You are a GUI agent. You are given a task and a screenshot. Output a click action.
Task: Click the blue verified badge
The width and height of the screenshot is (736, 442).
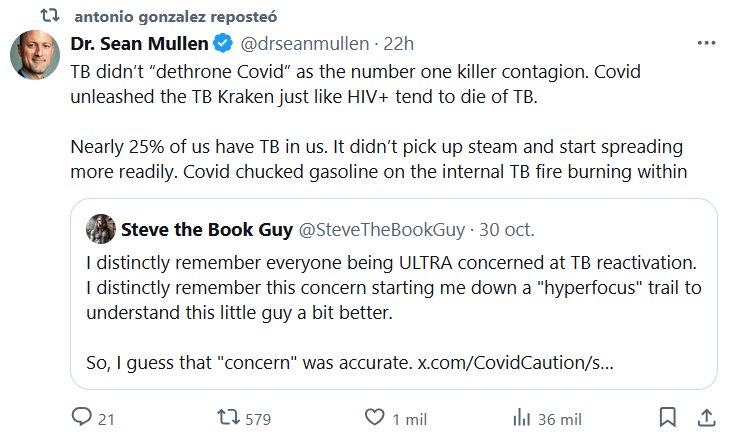point(224,44)
